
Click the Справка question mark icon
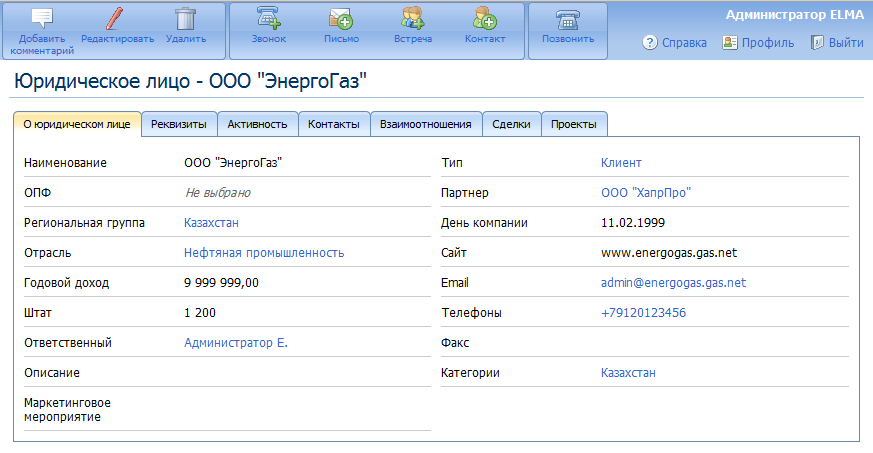(x=650, y=42)
